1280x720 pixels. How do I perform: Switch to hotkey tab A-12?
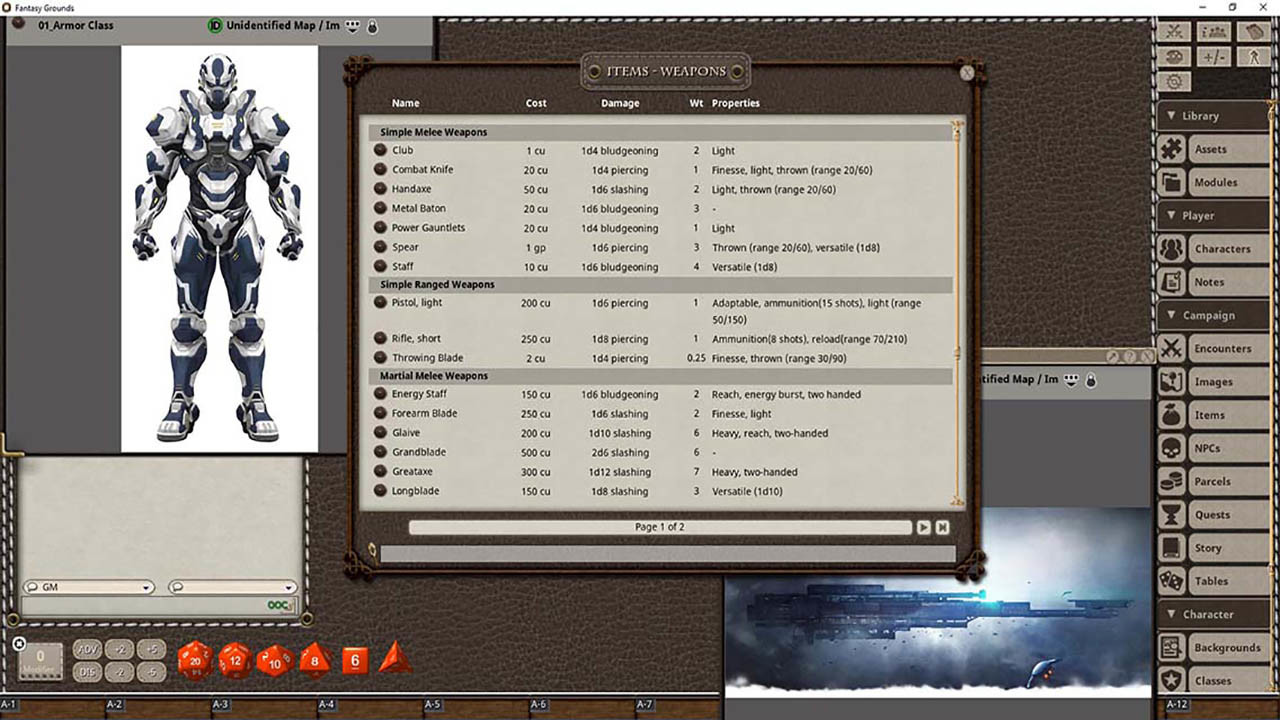point(1176,703)
